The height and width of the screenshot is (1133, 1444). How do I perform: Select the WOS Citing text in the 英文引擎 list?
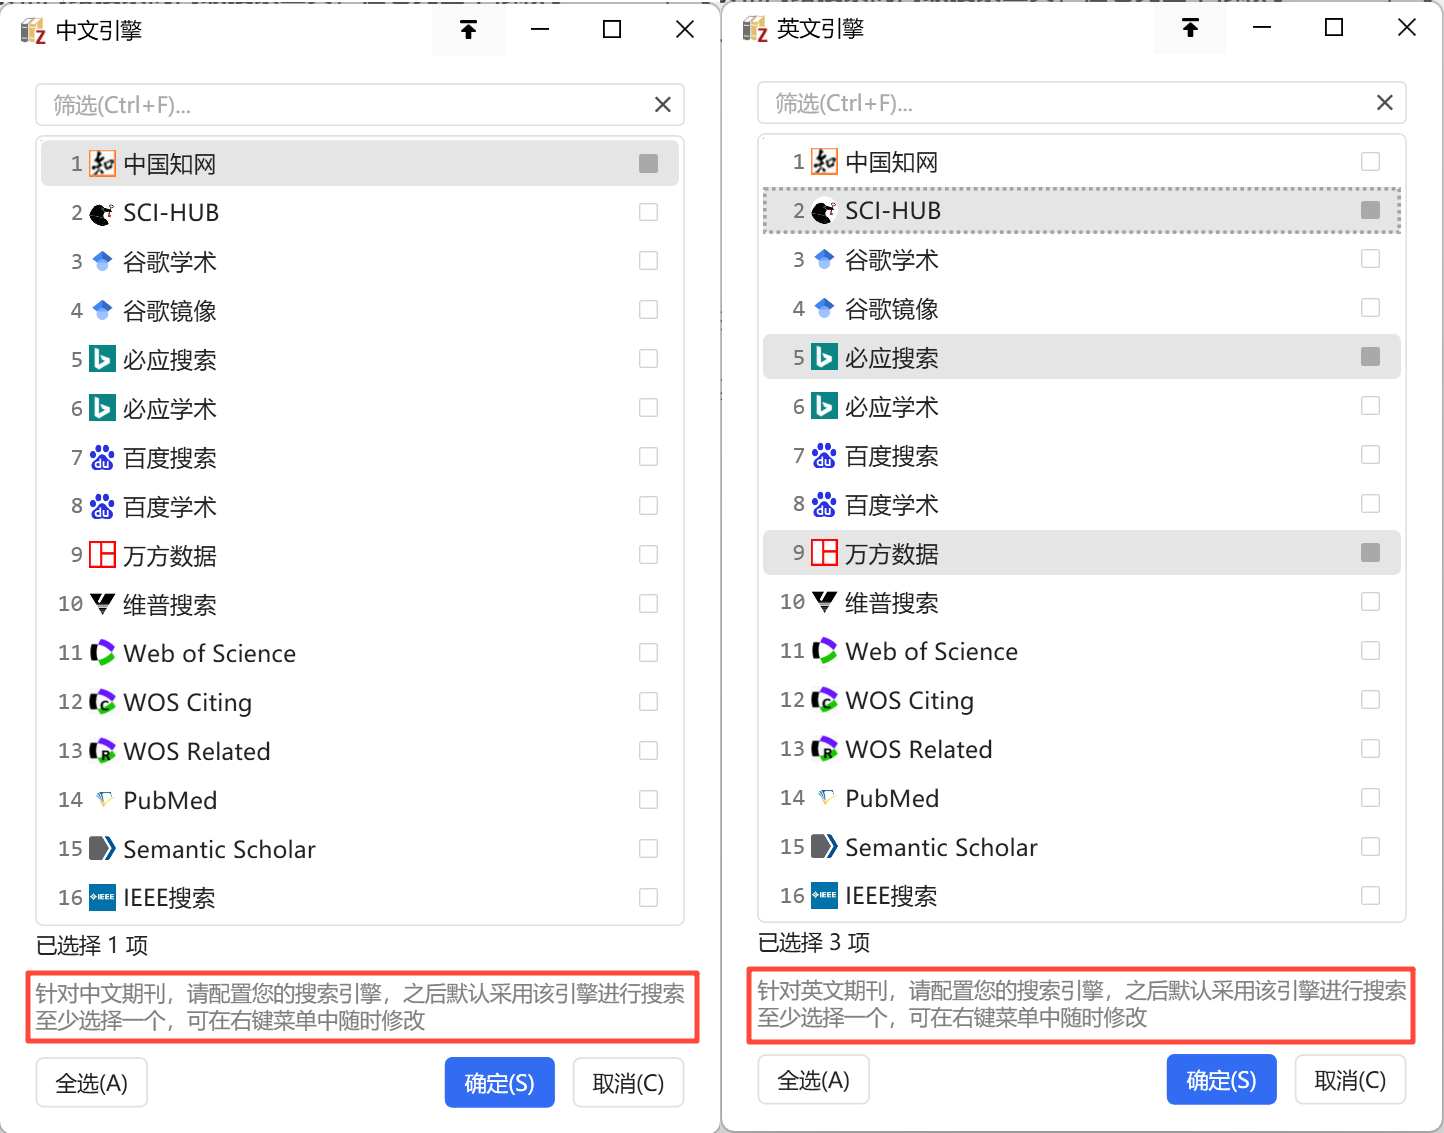(910, 700)
